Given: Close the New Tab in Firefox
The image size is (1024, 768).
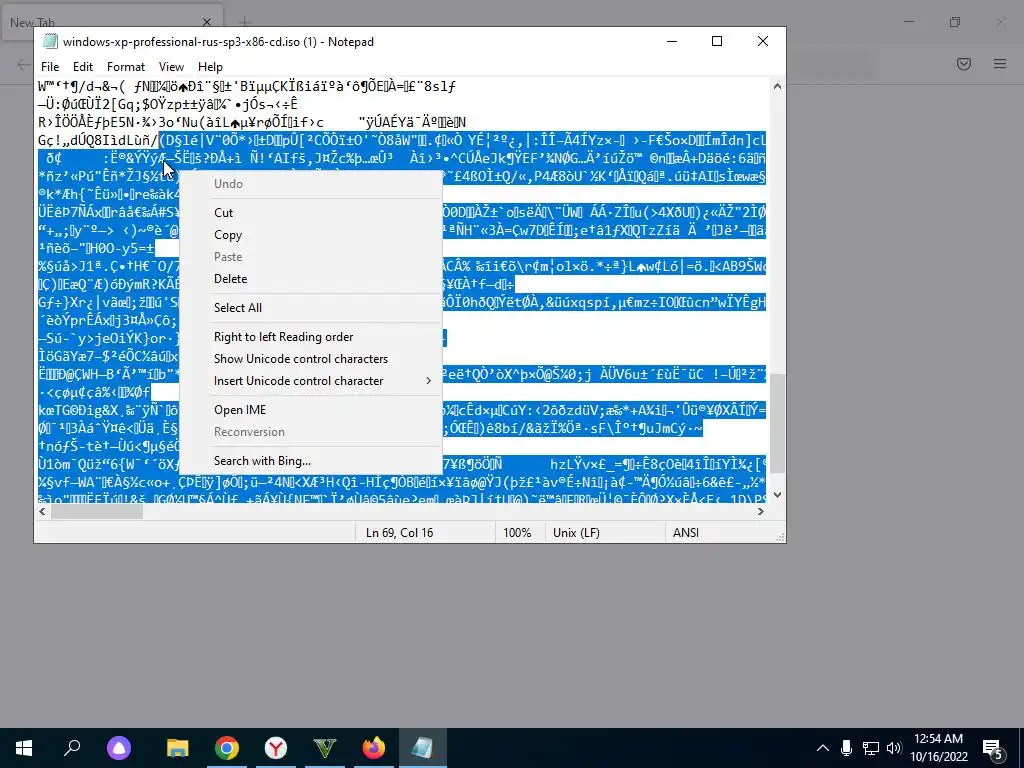Looking at the screenshot, I should [x=207, y=22].
